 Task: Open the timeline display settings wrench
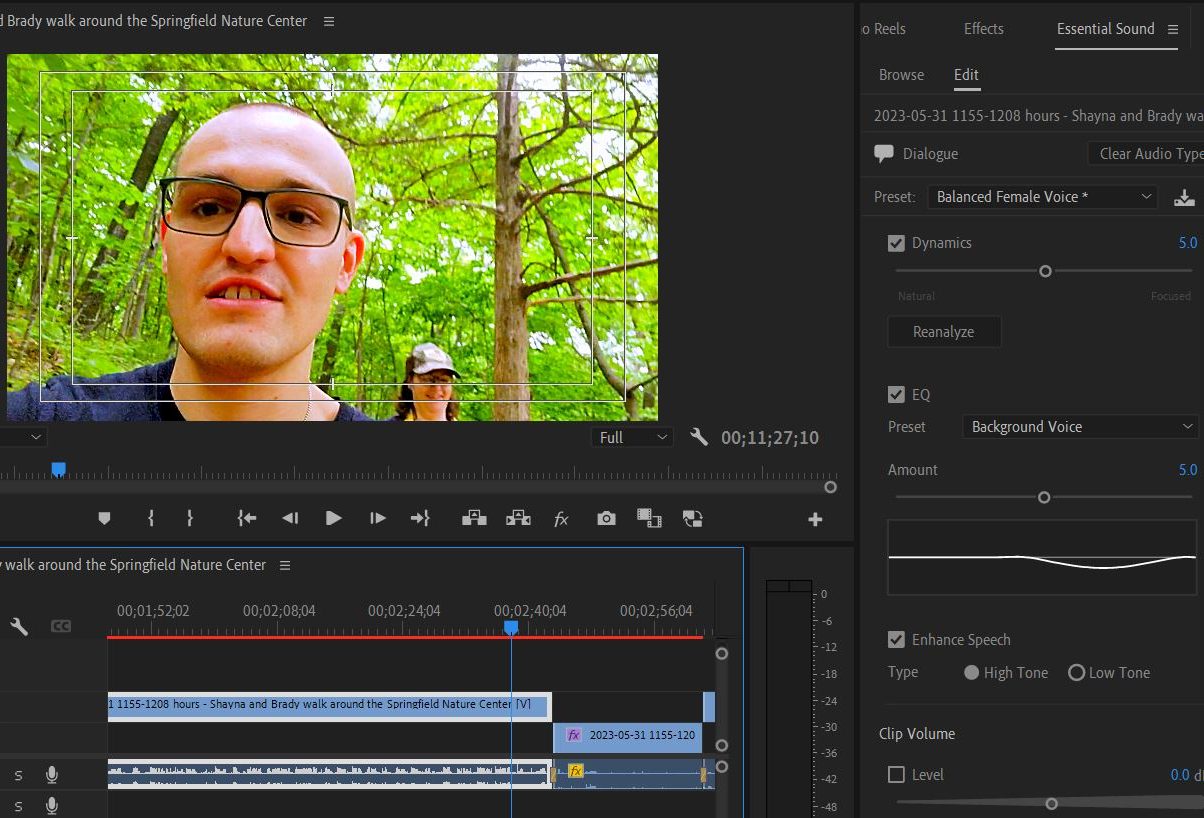pos(19,626)
